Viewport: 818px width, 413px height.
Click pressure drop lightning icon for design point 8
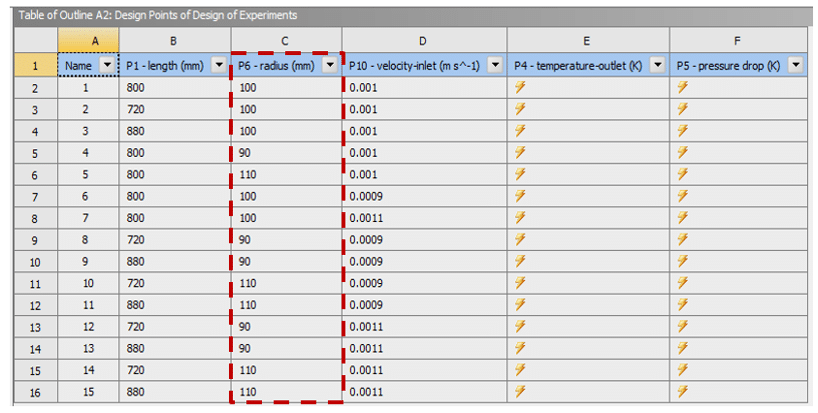coord(683,239)
